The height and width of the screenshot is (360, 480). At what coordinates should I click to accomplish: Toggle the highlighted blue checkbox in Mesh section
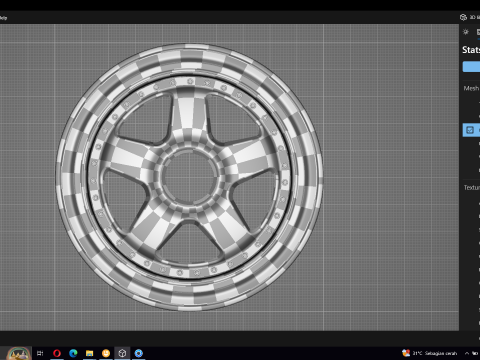tap(470, 130)
